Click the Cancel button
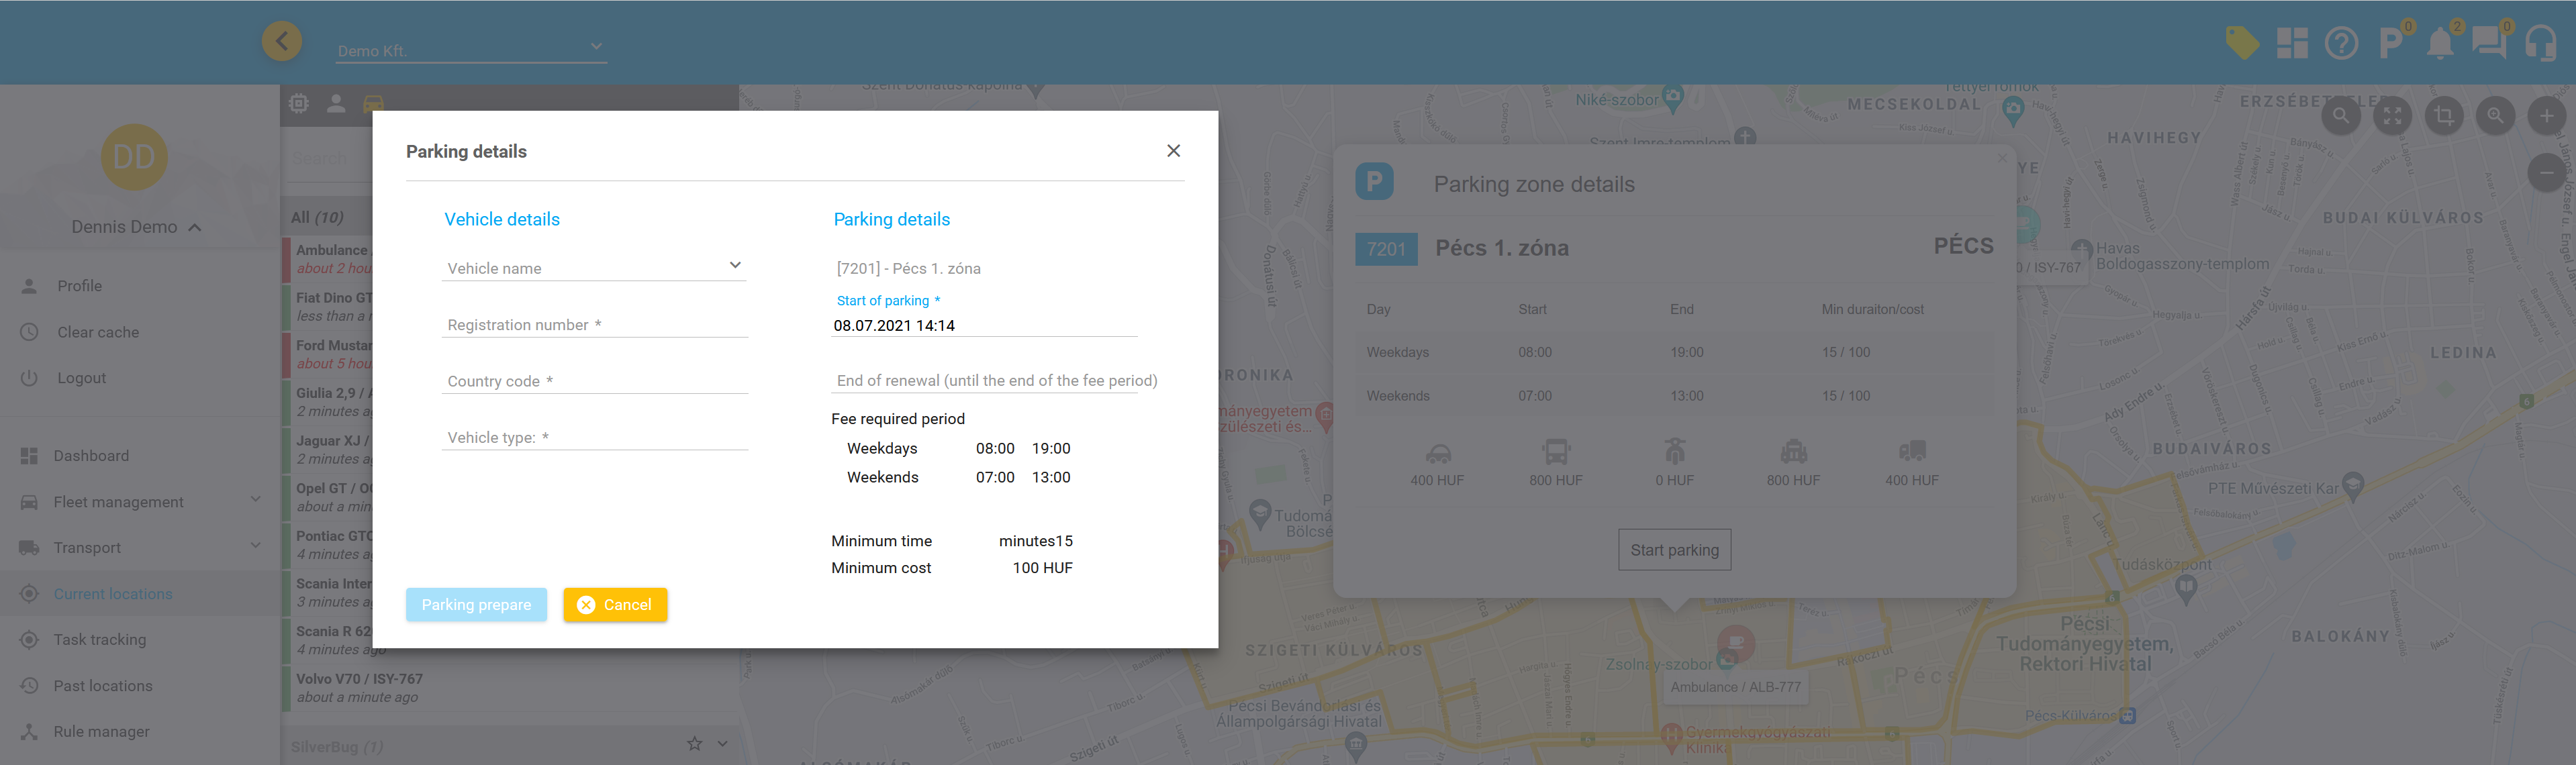2576x765 pixels. [x=615, y=605]
